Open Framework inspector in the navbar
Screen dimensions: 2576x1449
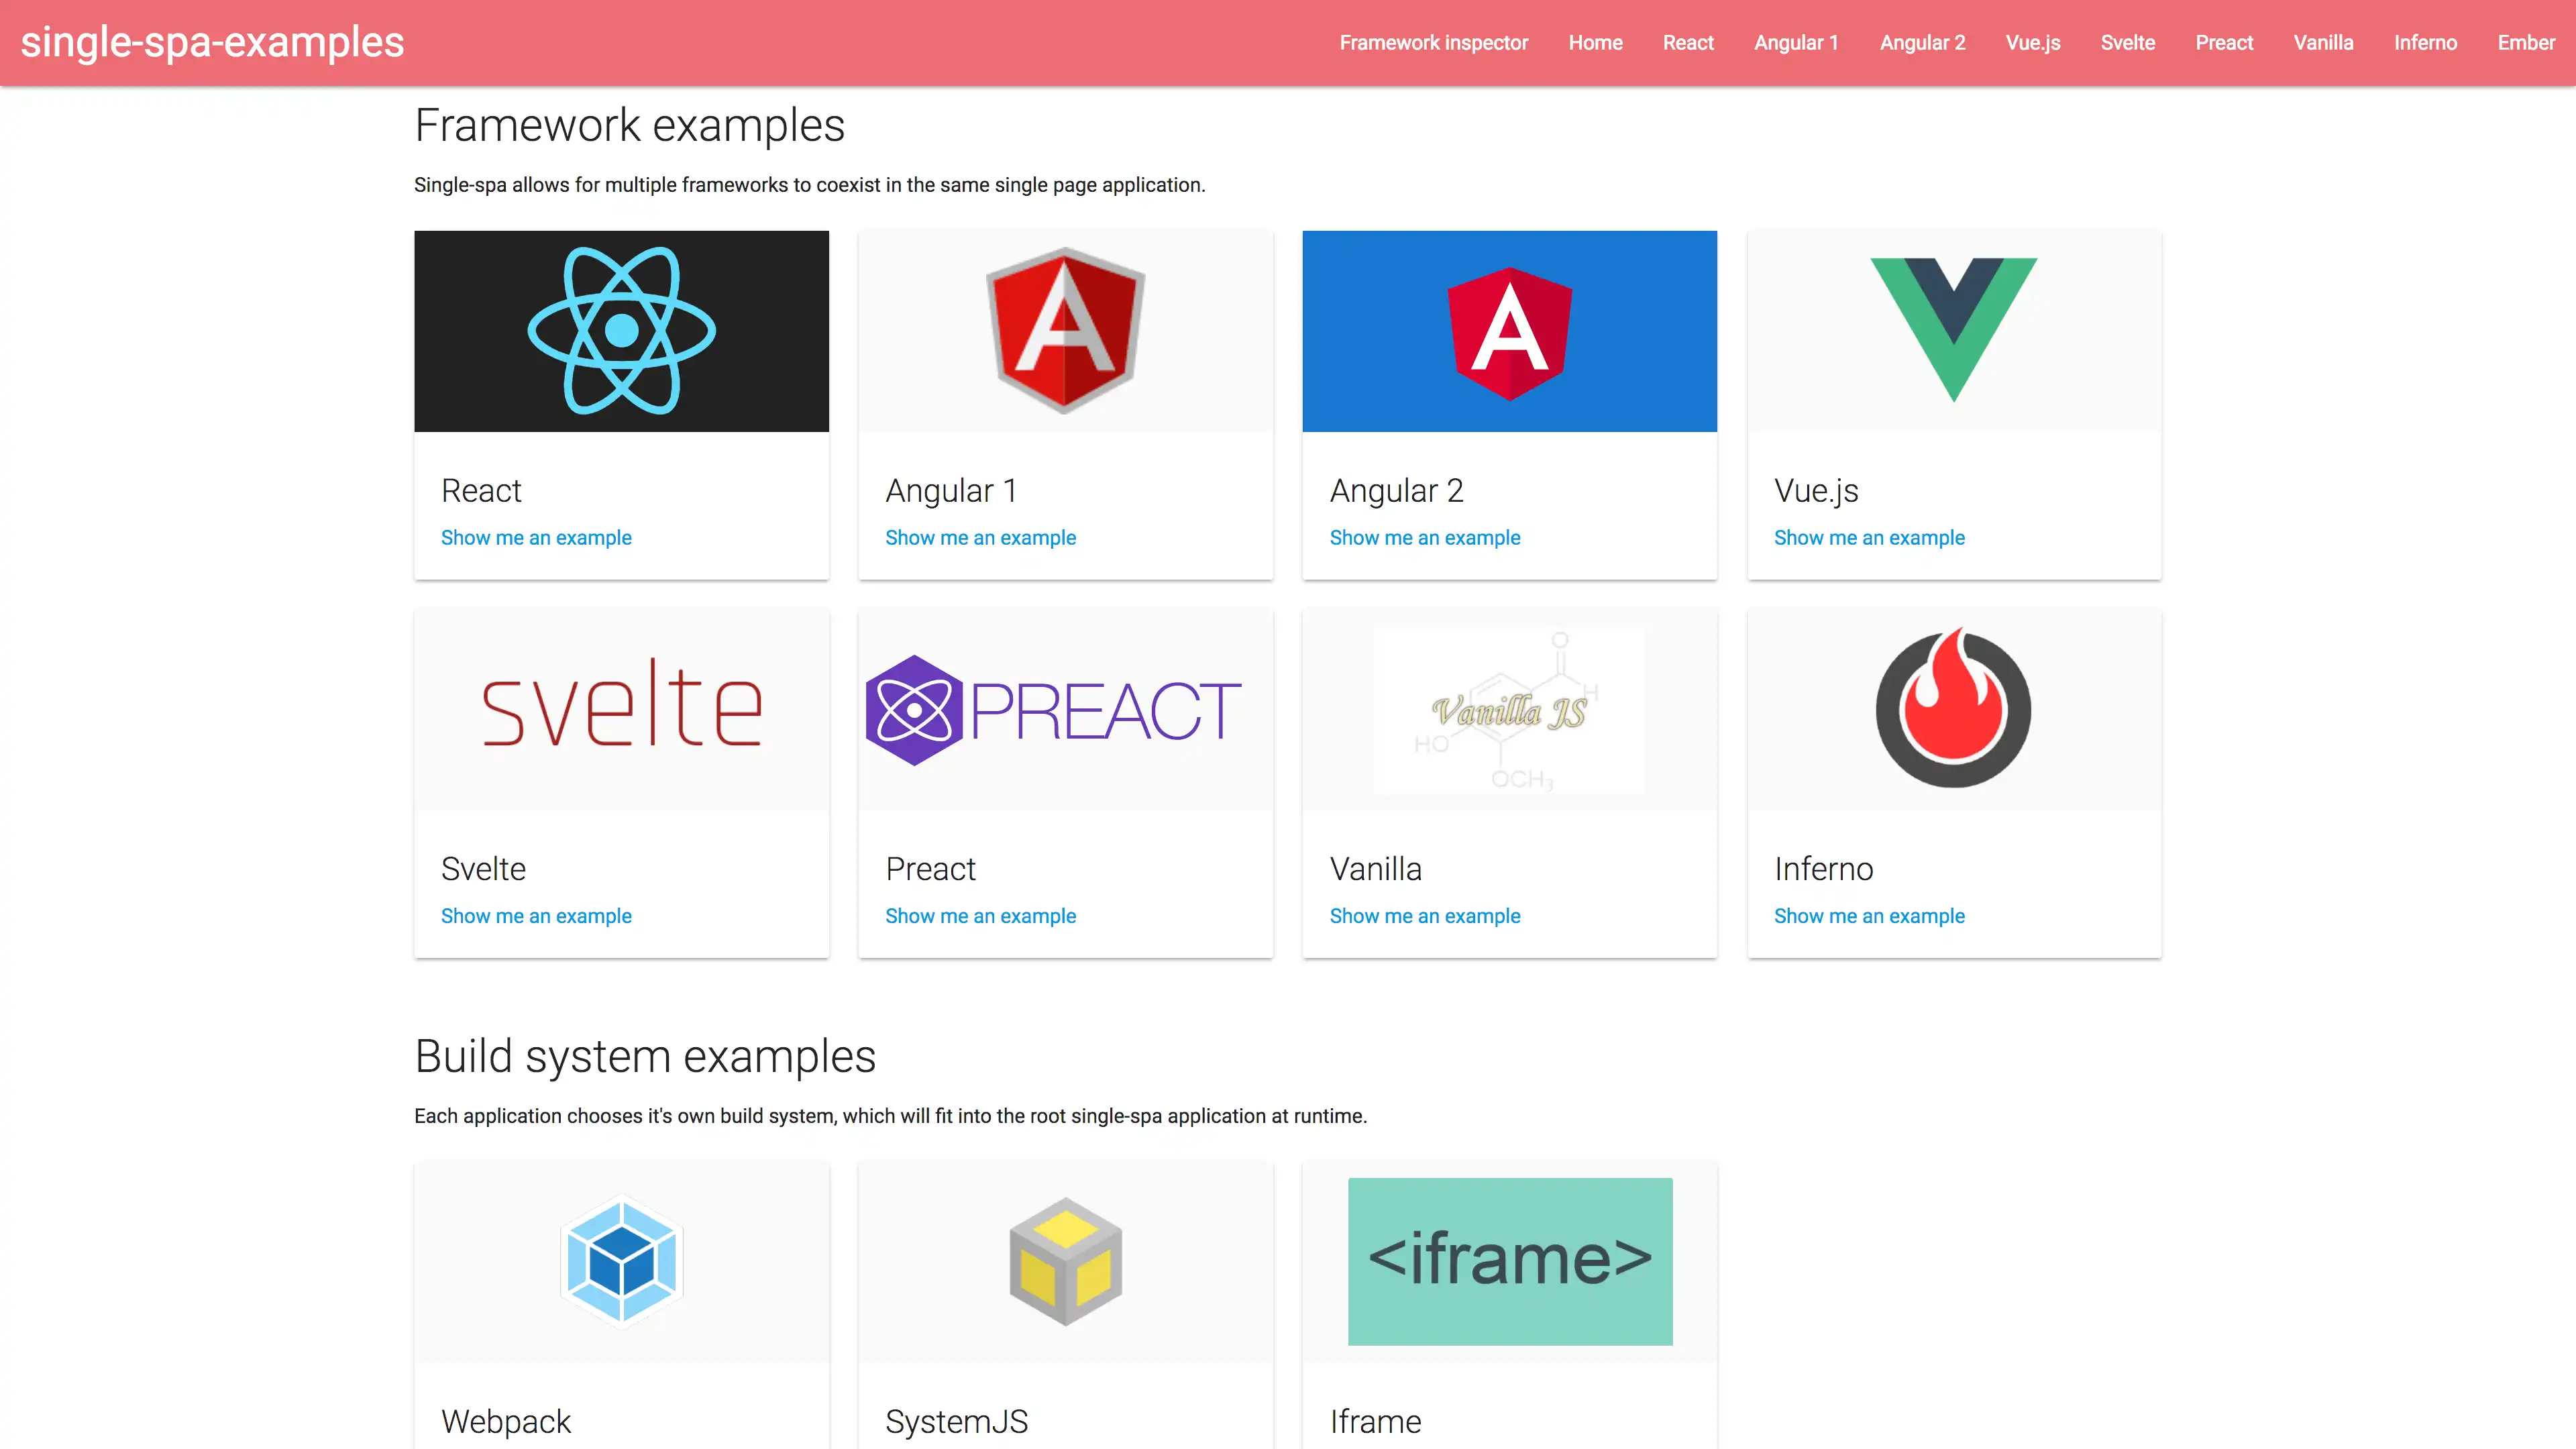pos(1434,43)
